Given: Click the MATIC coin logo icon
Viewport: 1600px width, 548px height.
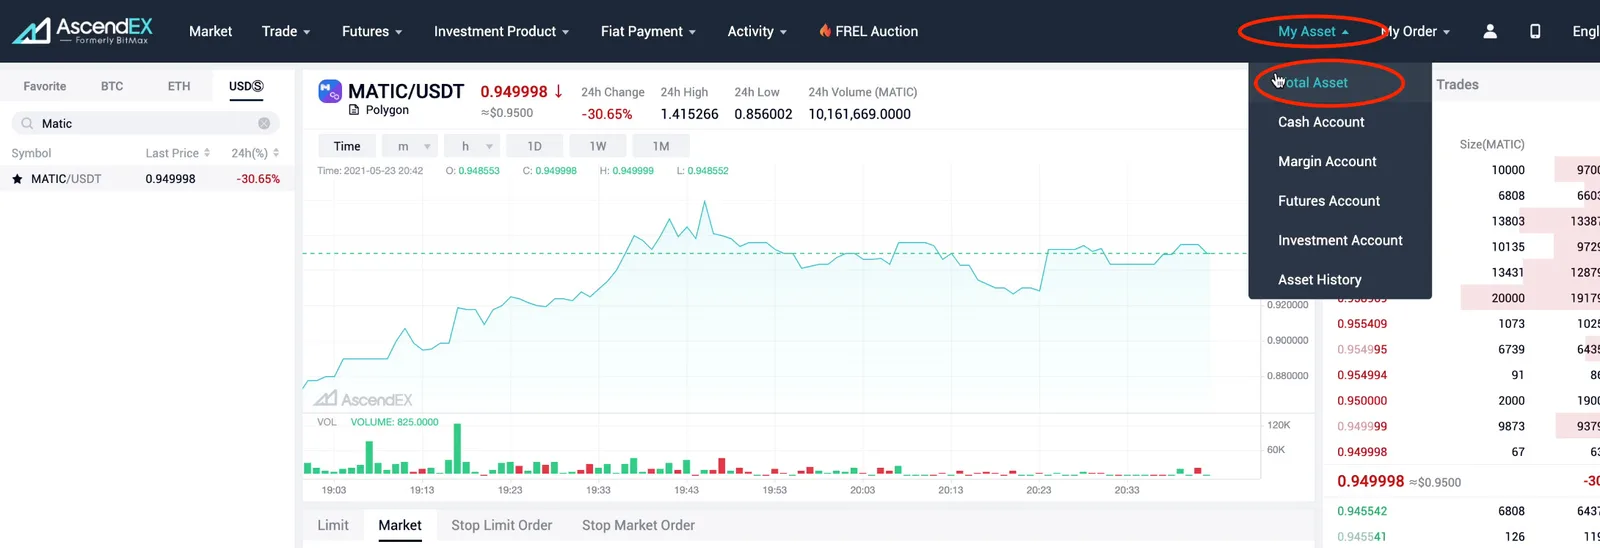Looking at the screenshot, I should click(x=330, y=92).
